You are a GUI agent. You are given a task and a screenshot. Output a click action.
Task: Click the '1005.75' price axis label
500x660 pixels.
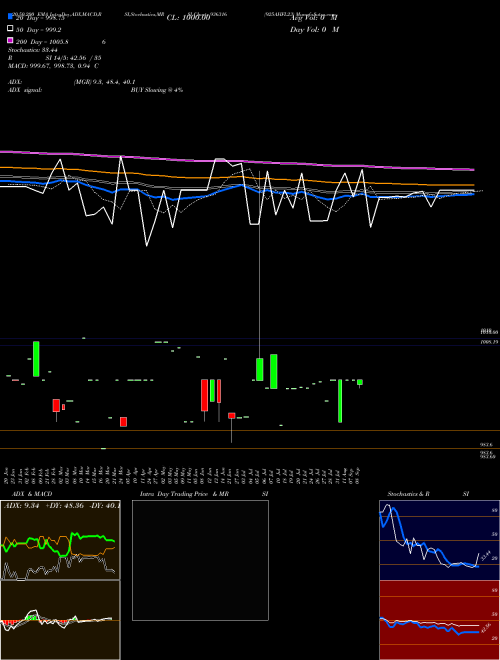pos(489,342)
